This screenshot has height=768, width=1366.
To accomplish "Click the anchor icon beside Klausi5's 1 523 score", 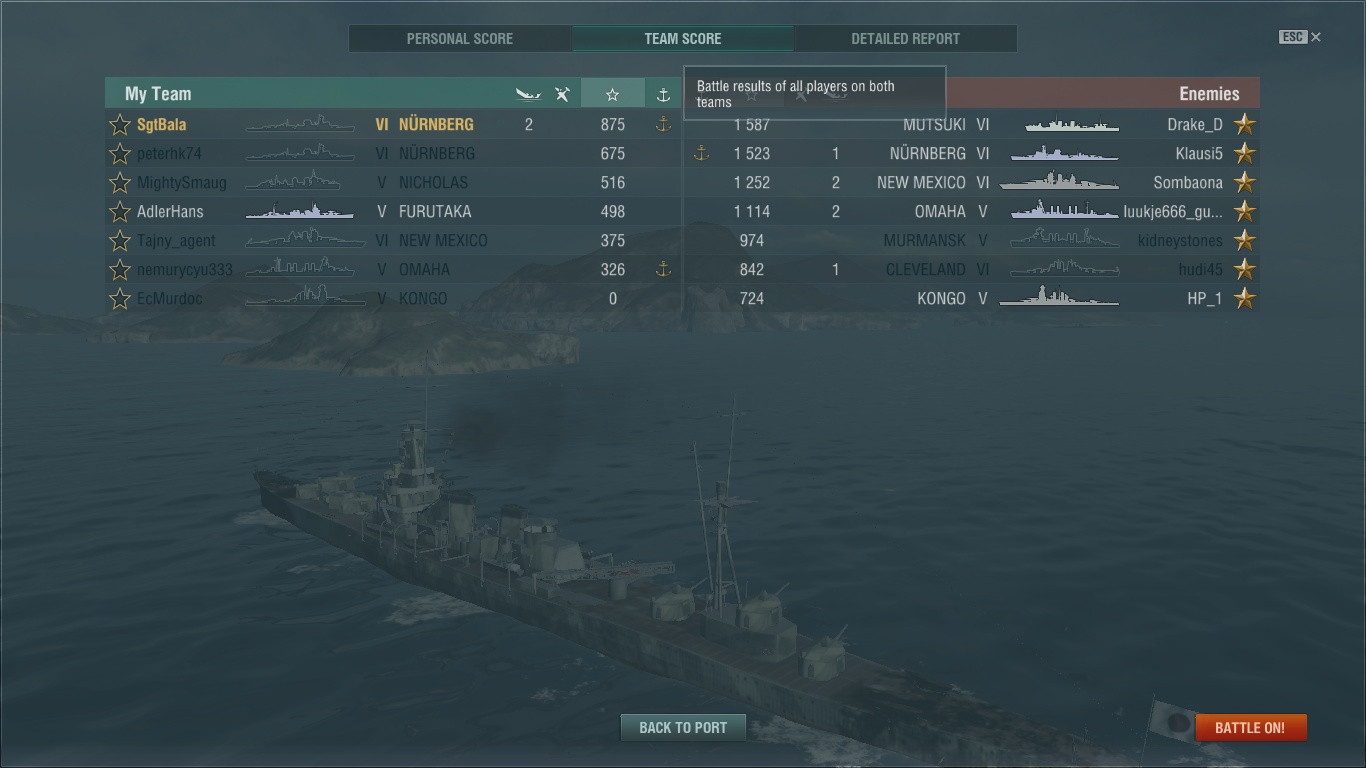I will (x=701, y=153).
